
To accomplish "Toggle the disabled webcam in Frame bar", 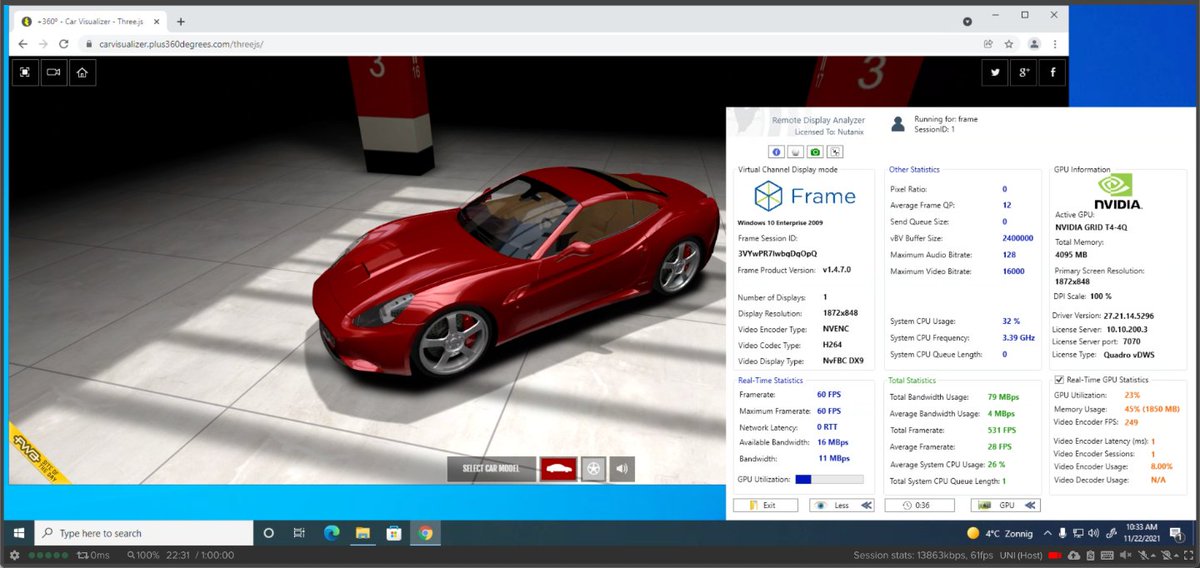I will (x=1165, y=555).
